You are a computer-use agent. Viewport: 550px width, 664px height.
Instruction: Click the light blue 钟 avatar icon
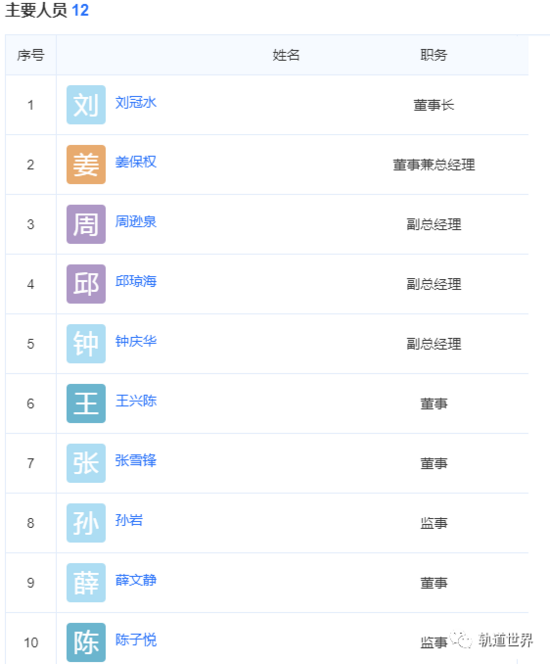click(86, 343)
